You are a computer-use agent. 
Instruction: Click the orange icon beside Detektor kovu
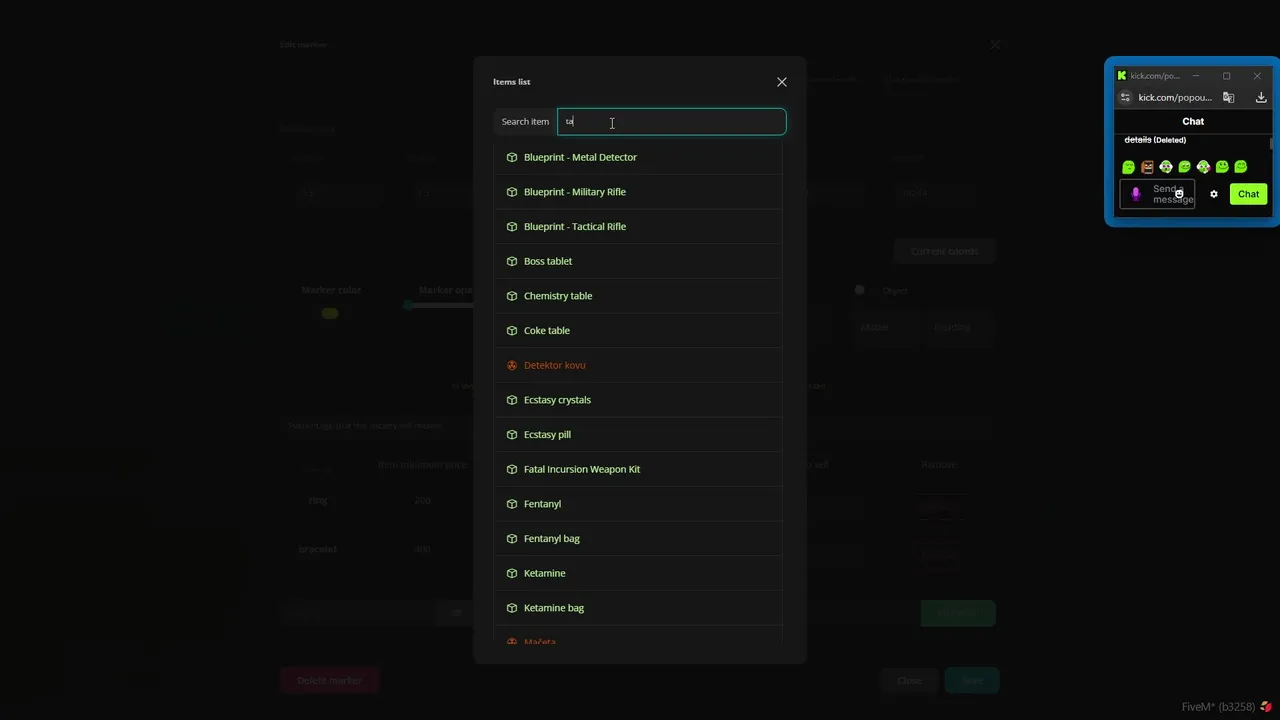point(512,365)
